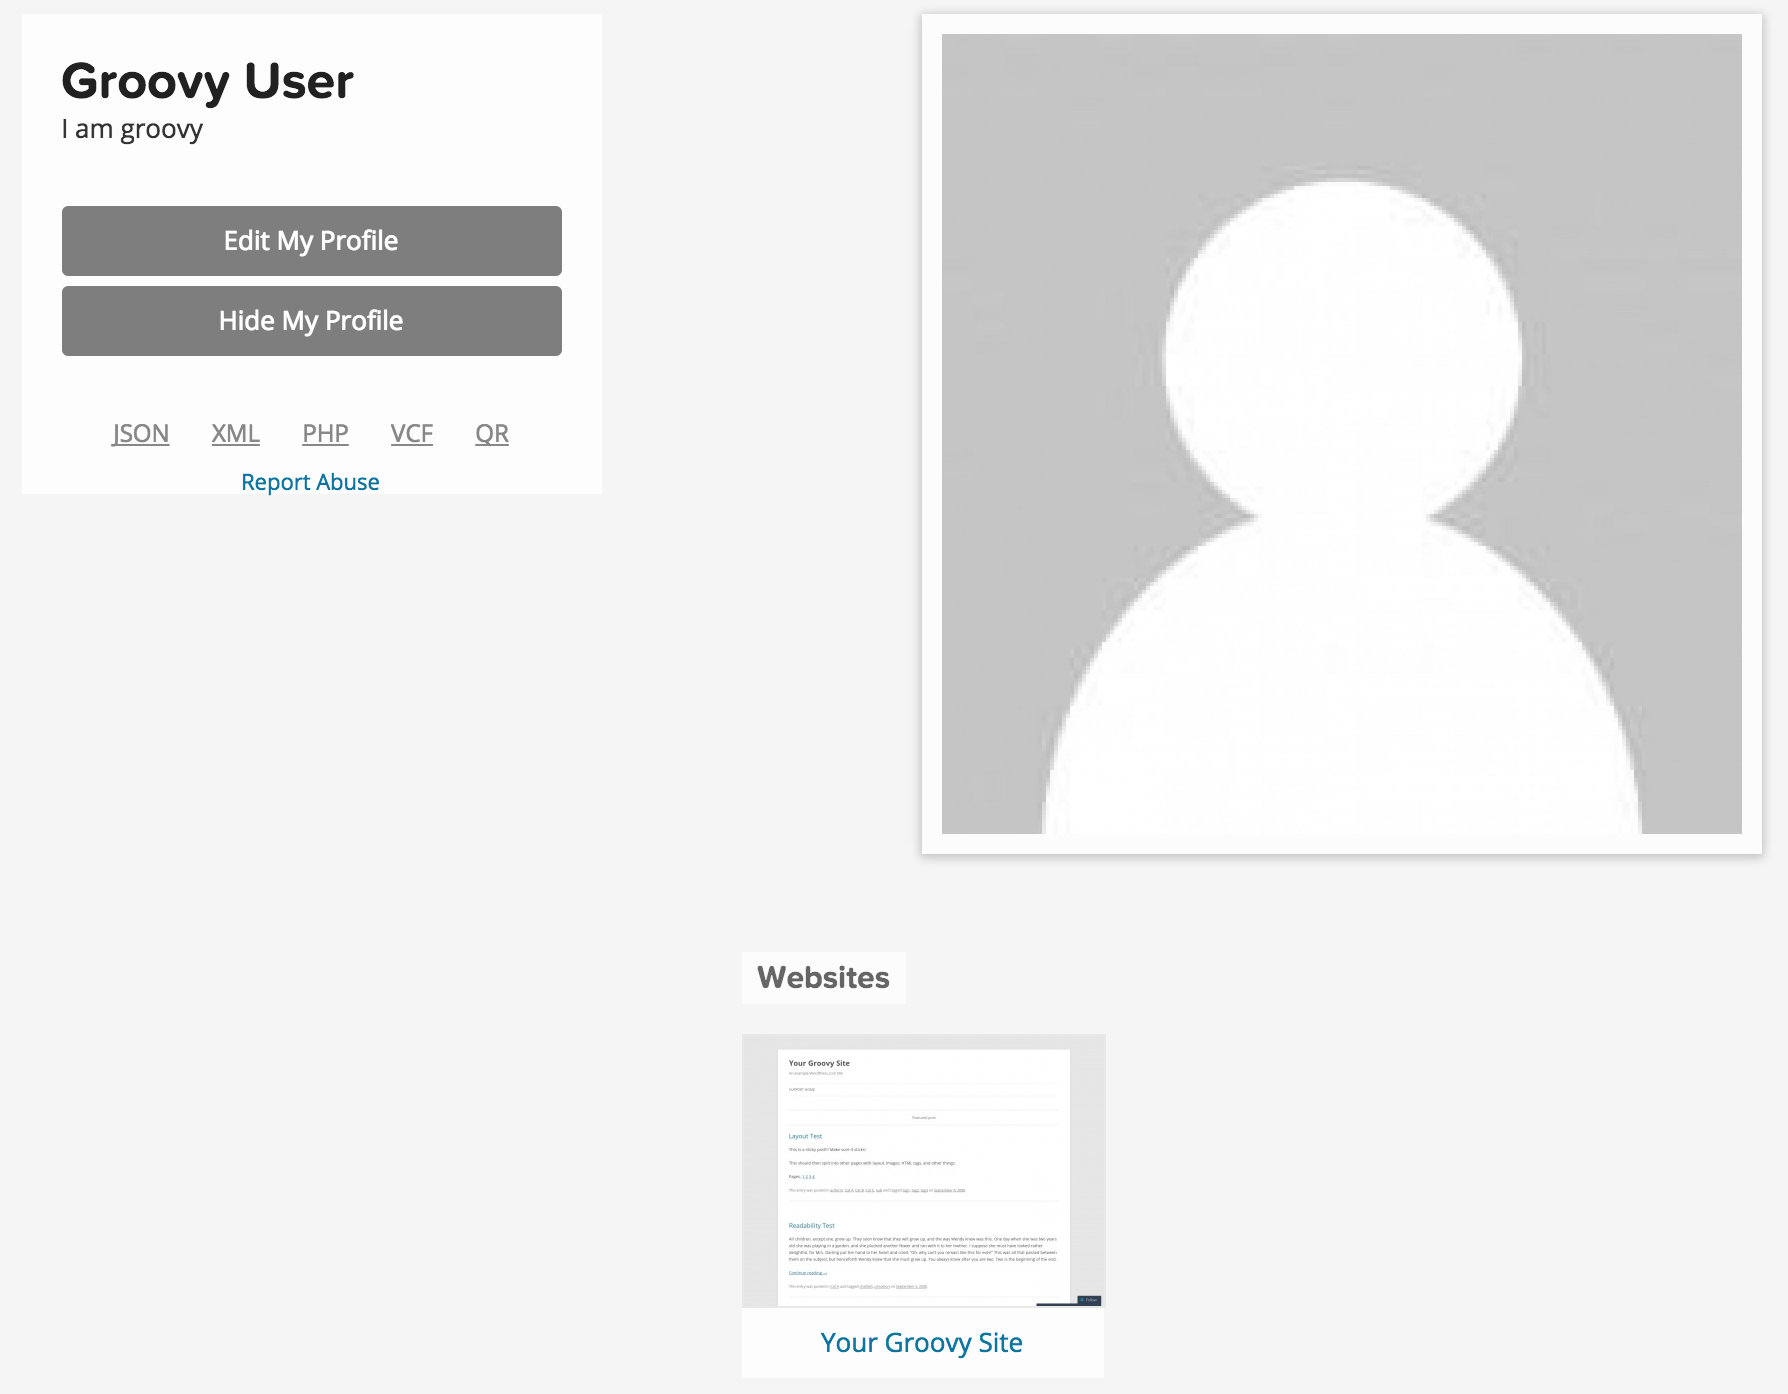Click Continue reading inside the site preview
1788x1394 pixels.
click(807, 1273)
